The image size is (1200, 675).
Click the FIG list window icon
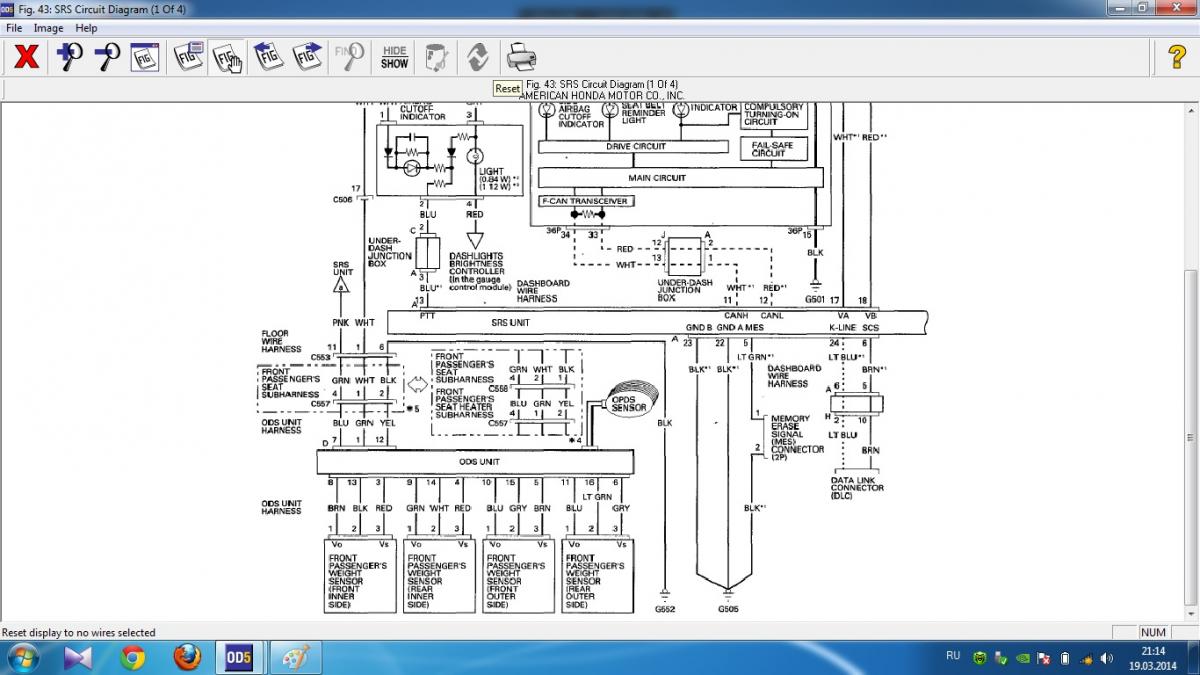pos(187,57)
